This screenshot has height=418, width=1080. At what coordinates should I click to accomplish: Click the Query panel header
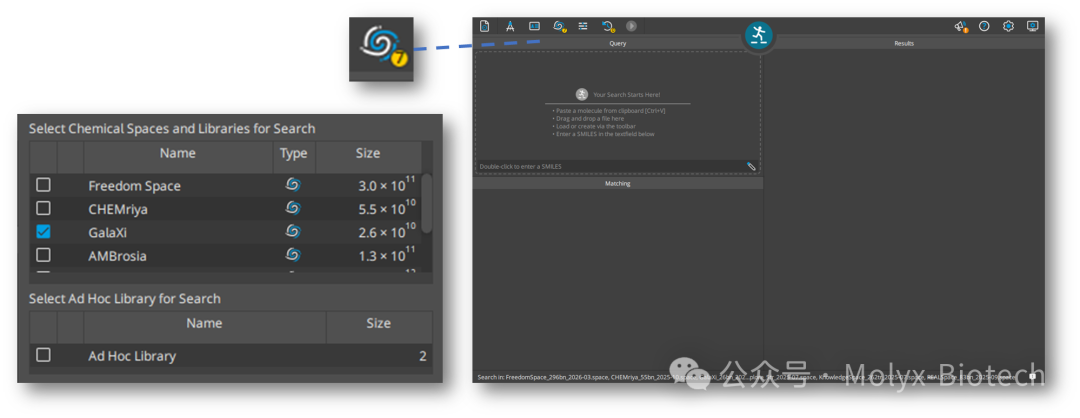618,43
